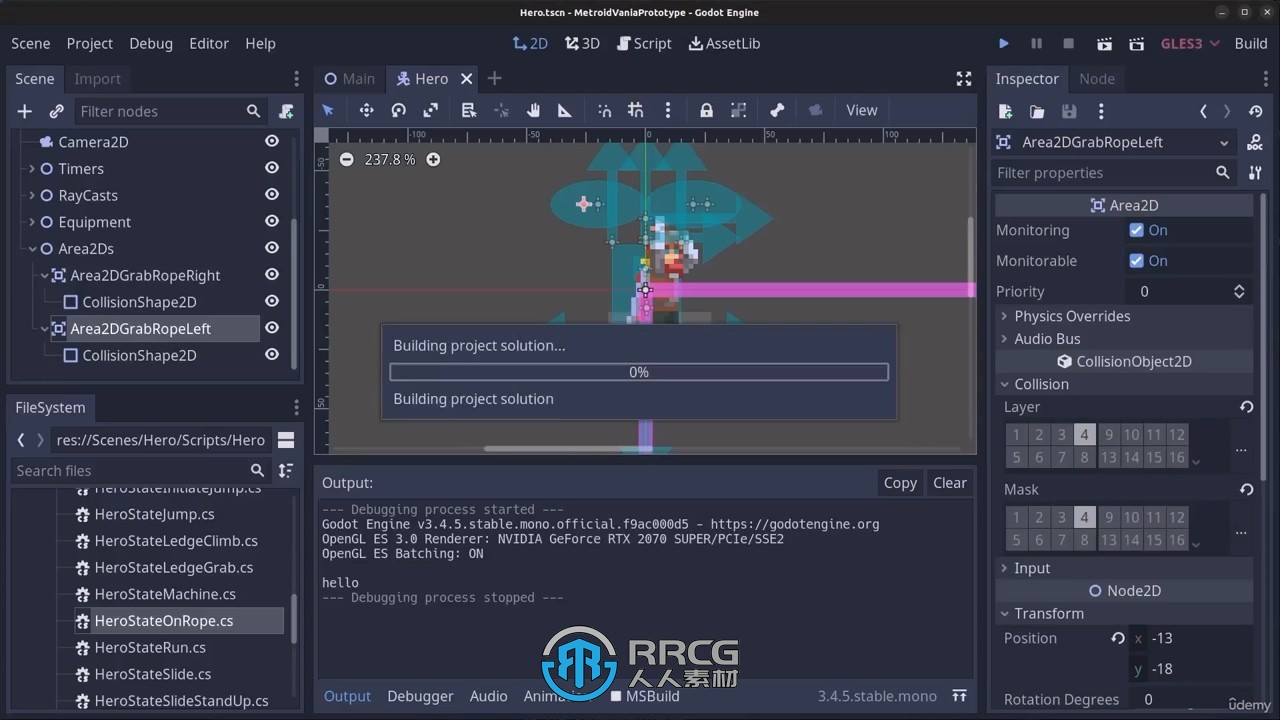The image size is (1280, 720).
Task: Toggle collision Layer bit 4
Action: pyautogui.click(x=1084, y=435)
